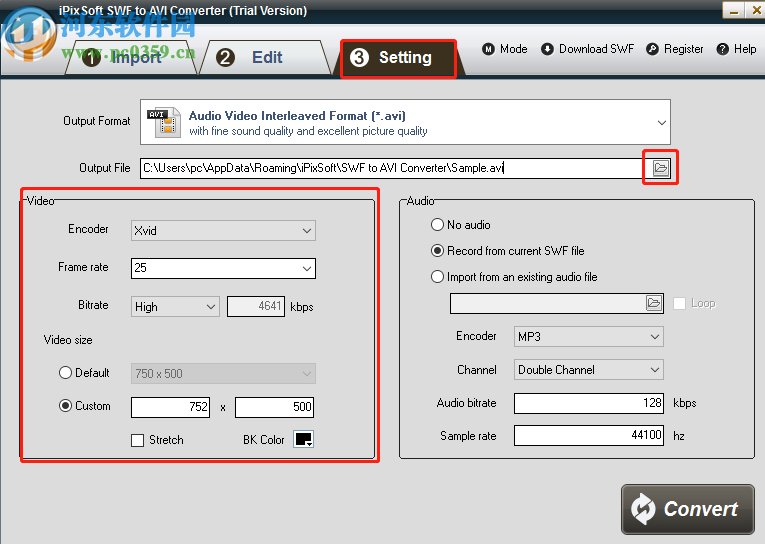Click the Video size label
This screenshot has height=544, width=765.
click(68, 340)
